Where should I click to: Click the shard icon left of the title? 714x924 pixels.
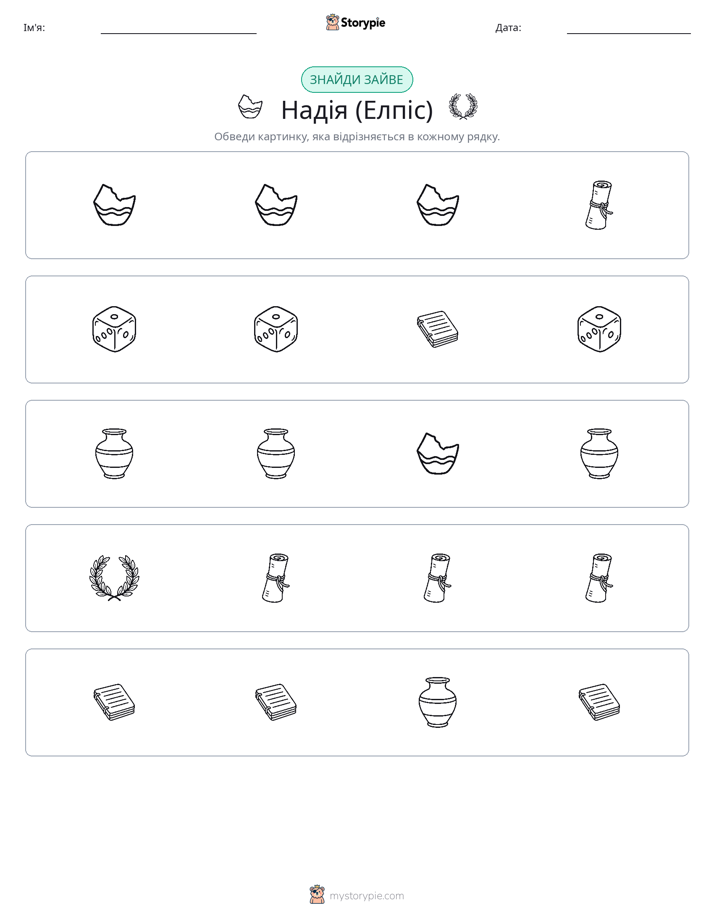250,107
